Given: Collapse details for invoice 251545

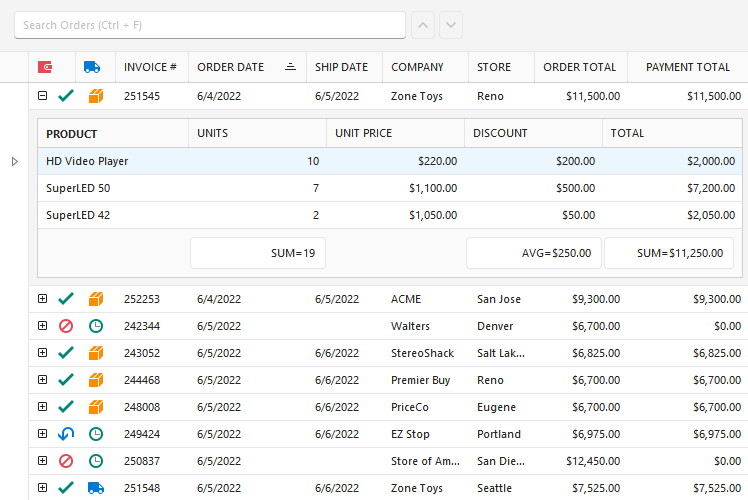Looking at the screenshot, I should 42,95.
